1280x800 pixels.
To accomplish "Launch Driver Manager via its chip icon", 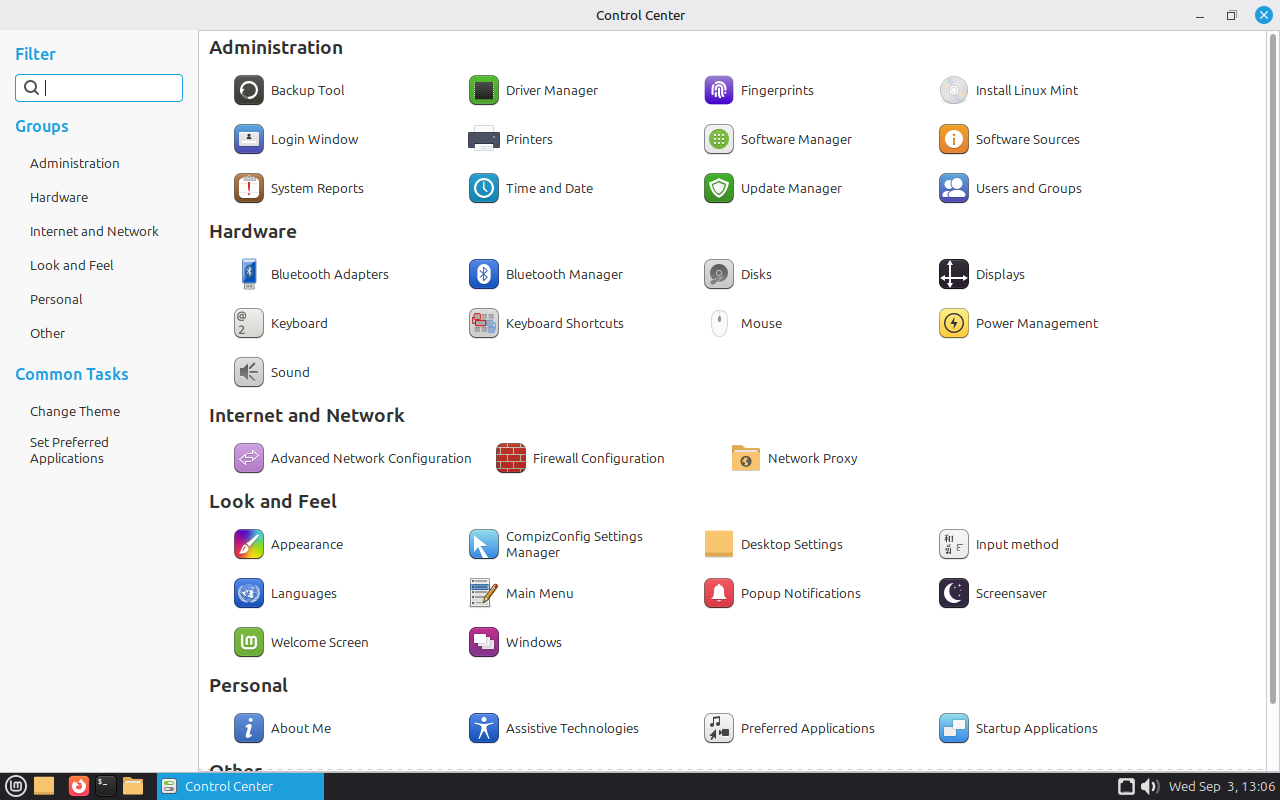I will pyautogui.click(x=484, y=90).
